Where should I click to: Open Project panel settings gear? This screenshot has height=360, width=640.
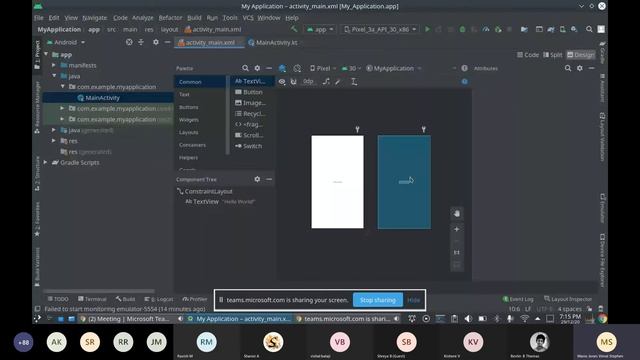[156, 42]
